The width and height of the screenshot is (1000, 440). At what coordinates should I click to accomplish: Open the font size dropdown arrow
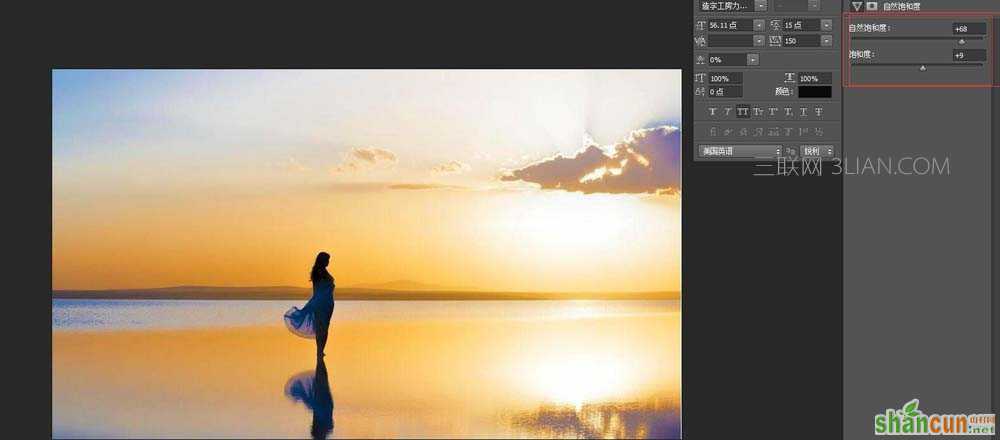pyautogui.click(x=759, y=26)
